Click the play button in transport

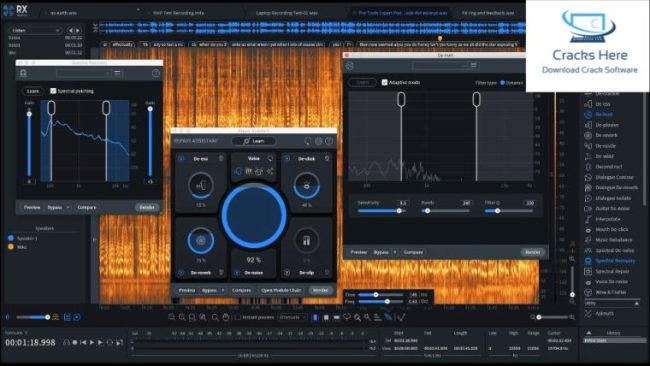tap(92, 342)
